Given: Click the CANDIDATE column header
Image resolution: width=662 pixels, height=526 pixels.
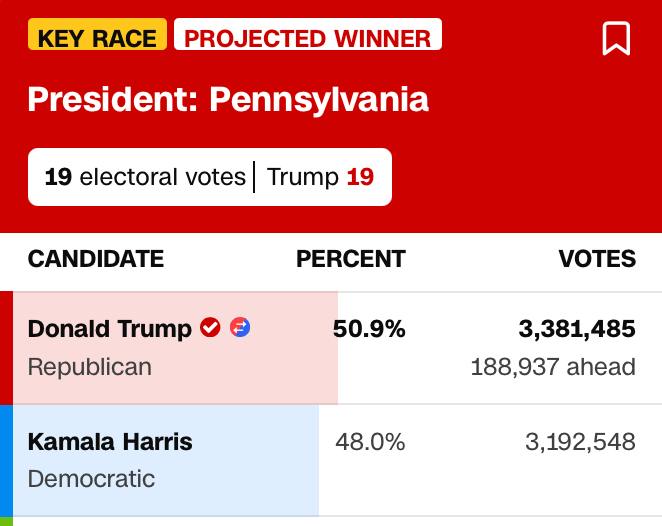Looking at the screenshot, I should pyautogui.click(x=96, y=259).
